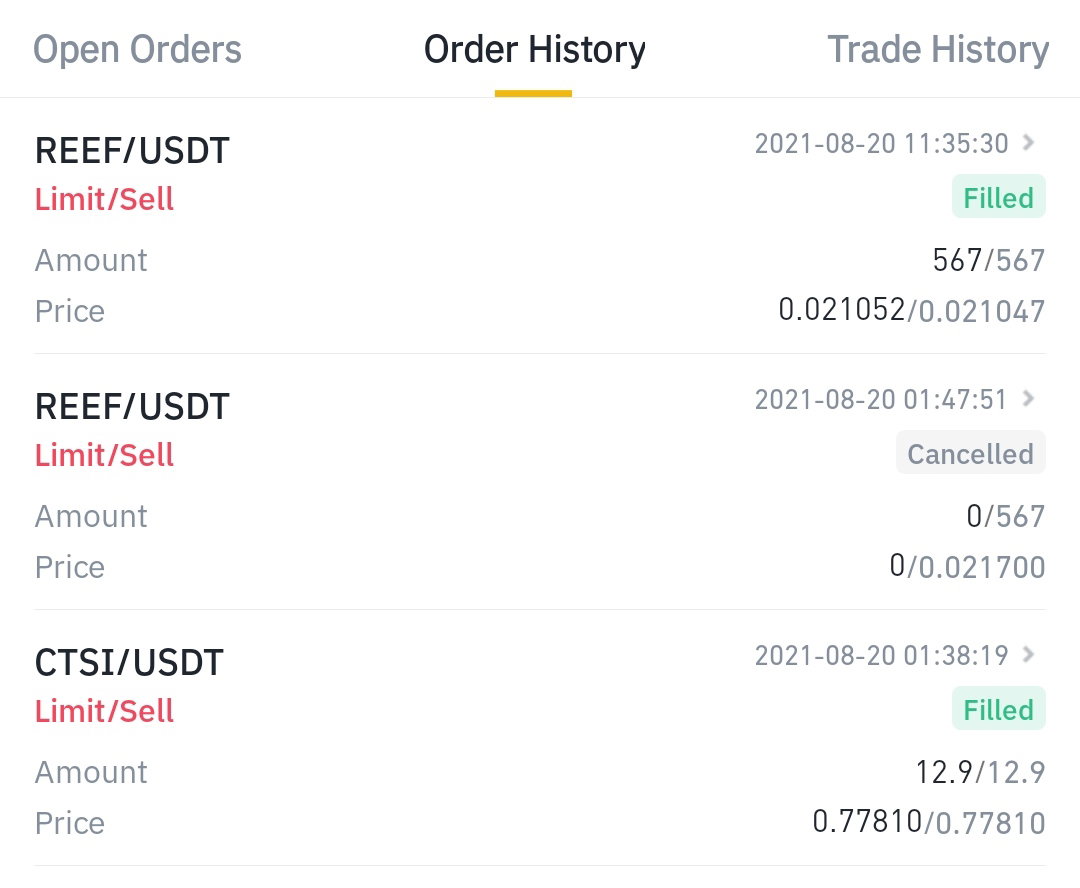Select the 12.9/12.9 amount value
The width and height of the screenshot is (1080, 888).
pyautogui.click(x=981, y=772)
